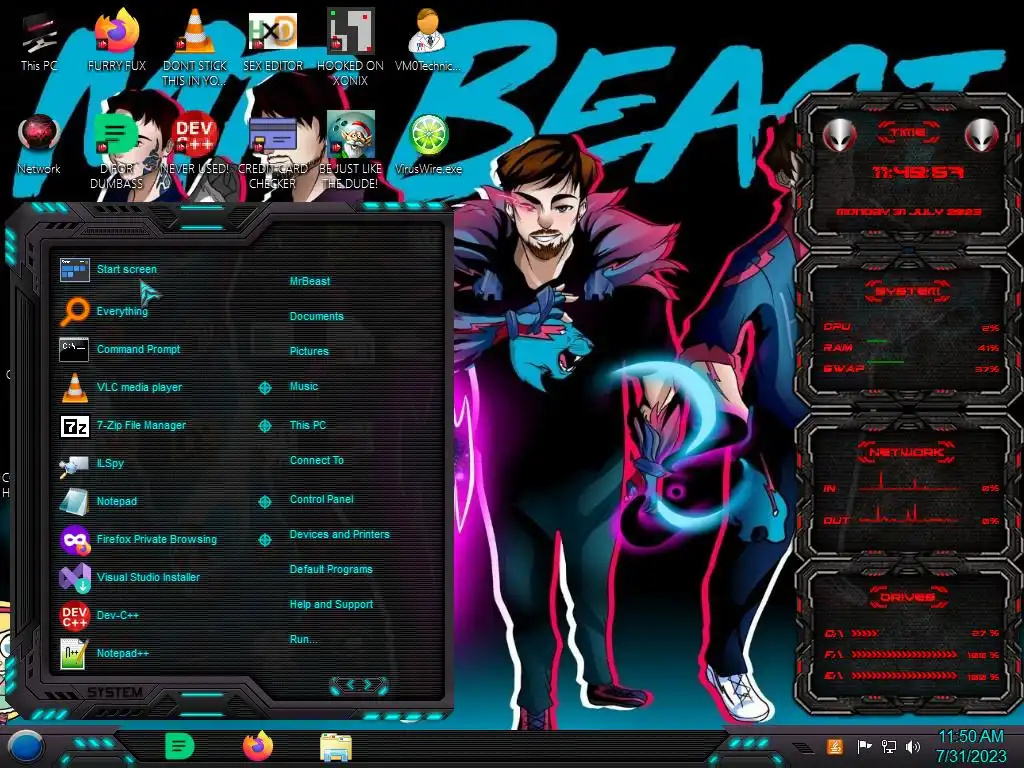Click the orange Java tray icon
1024x768 pixels.
(x=834, y=746)
